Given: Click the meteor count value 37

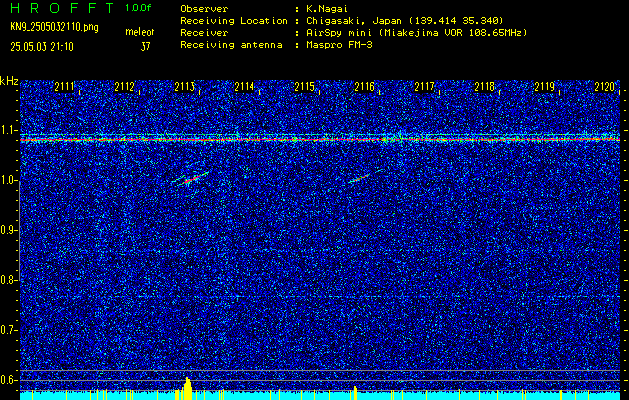Looking at the screenshot, I should tap(145, 47).
